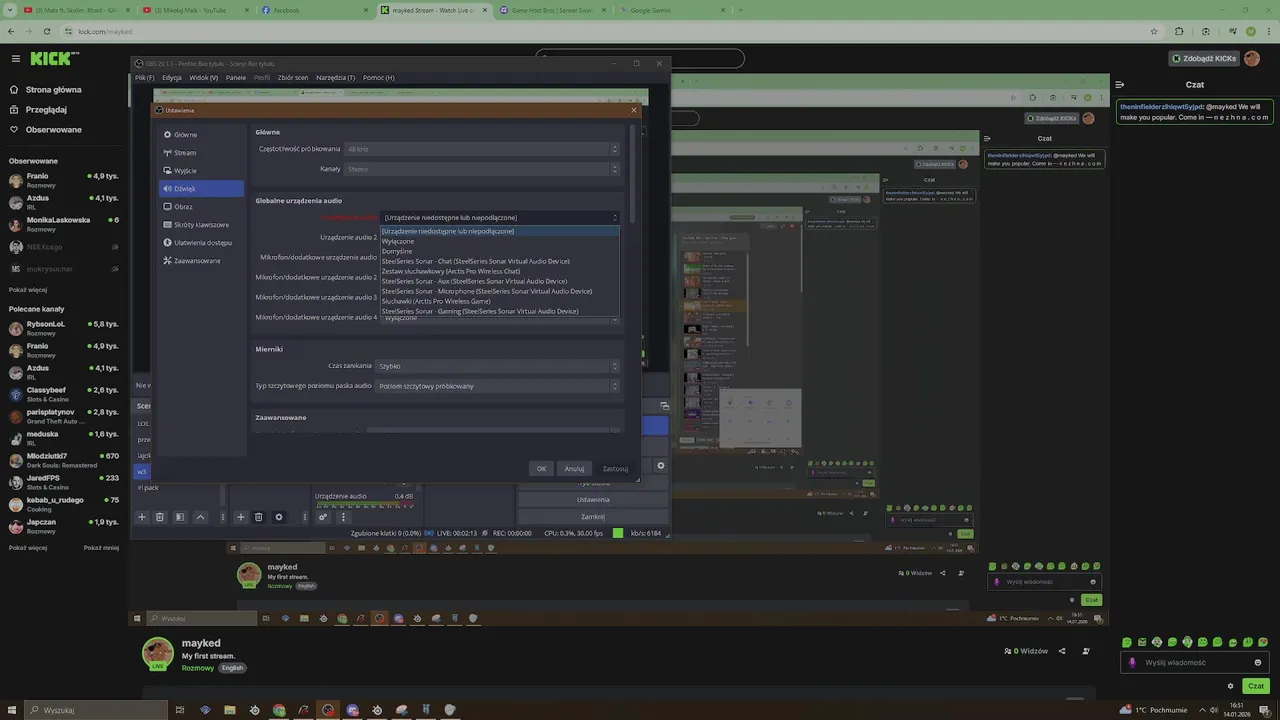Choose Wyłączone in the device list
Image resolution: width=1280 pixels, height=720 pixels.
click(500, 241)
